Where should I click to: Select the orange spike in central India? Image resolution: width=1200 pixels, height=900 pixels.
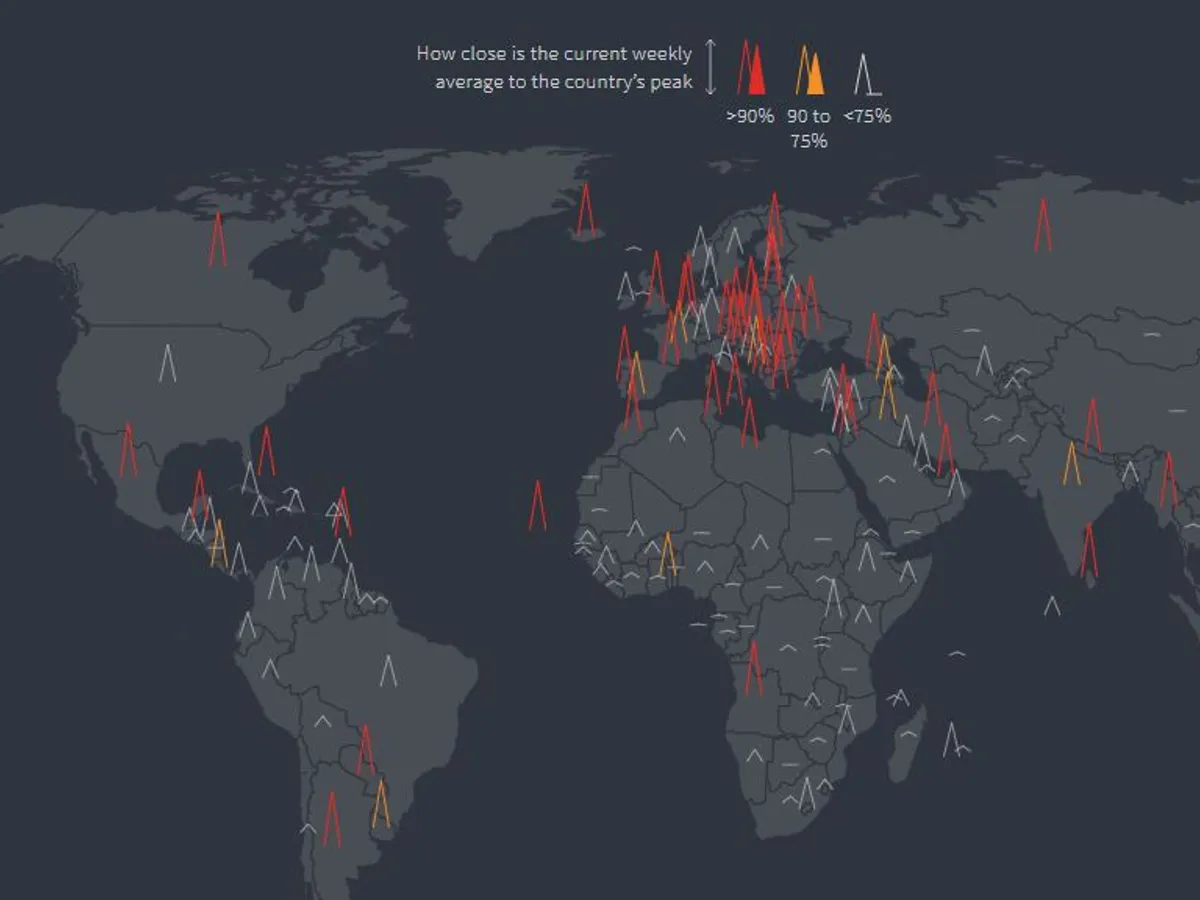(1072, 464)
